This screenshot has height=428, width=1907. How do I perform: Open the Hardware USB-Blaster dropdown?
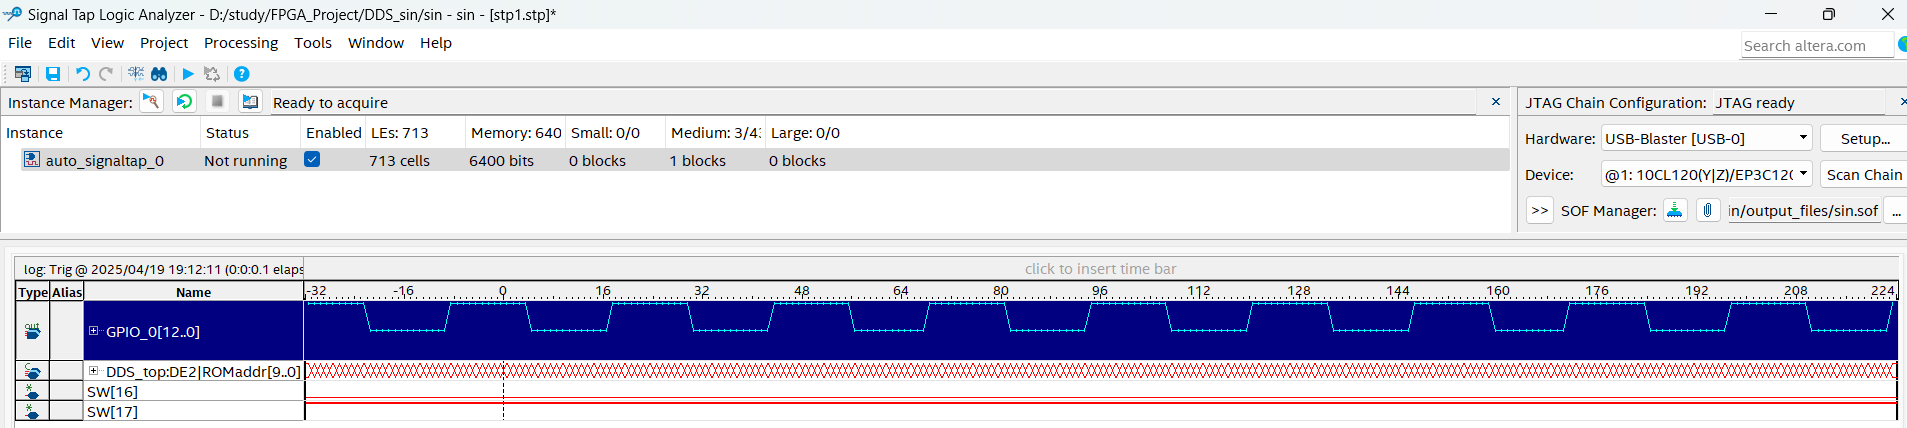coord(1707,138)
